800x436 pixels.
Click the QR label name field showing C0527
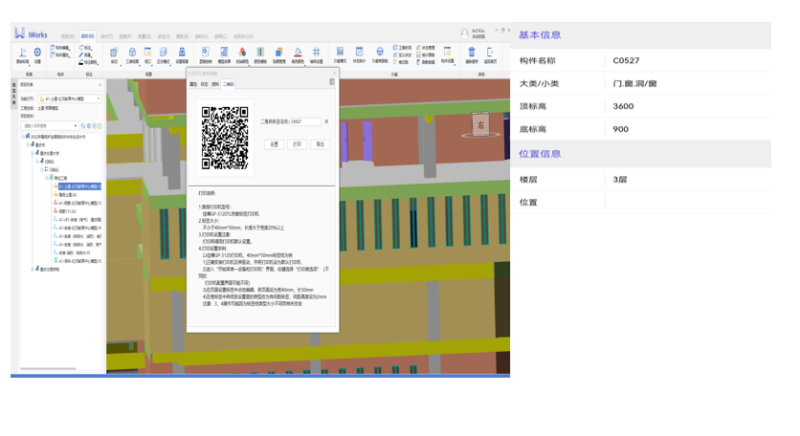click(x=305, y=121)
